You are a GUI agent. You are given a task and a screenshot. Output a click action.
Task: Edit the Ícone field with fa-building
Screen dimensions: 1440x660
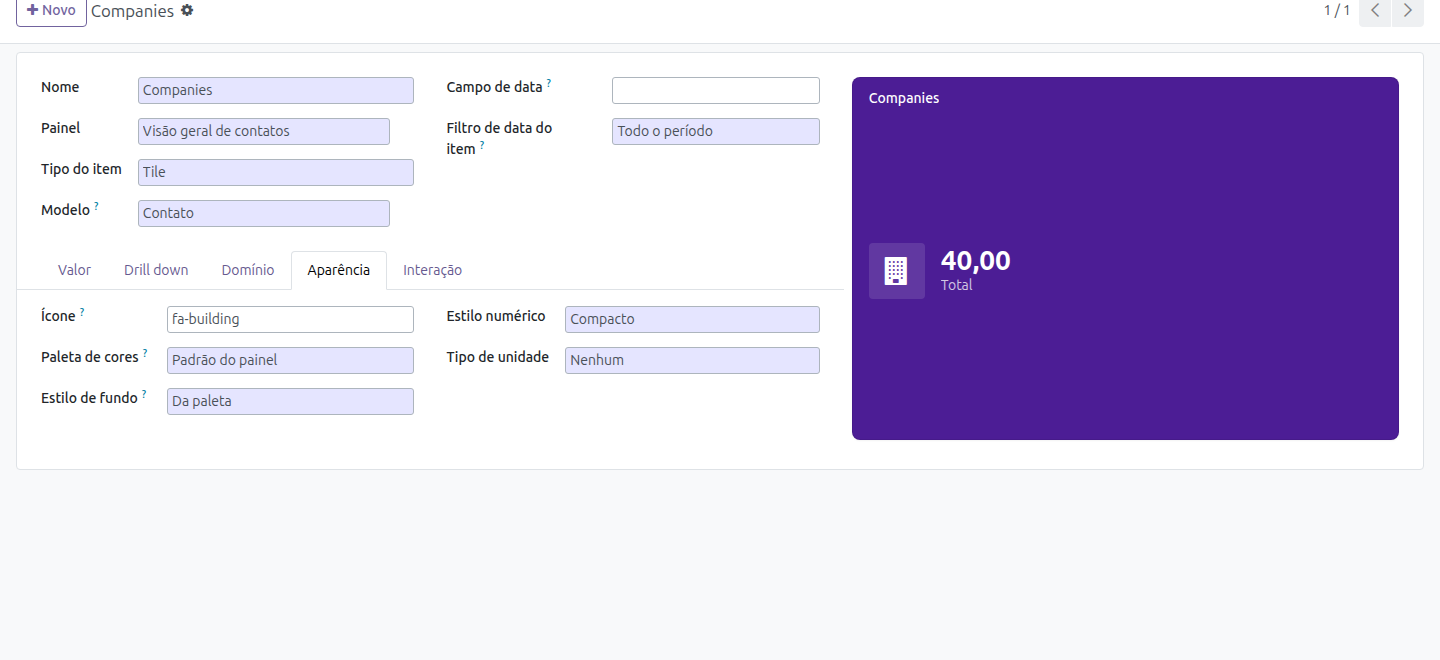tap(290, 319)
